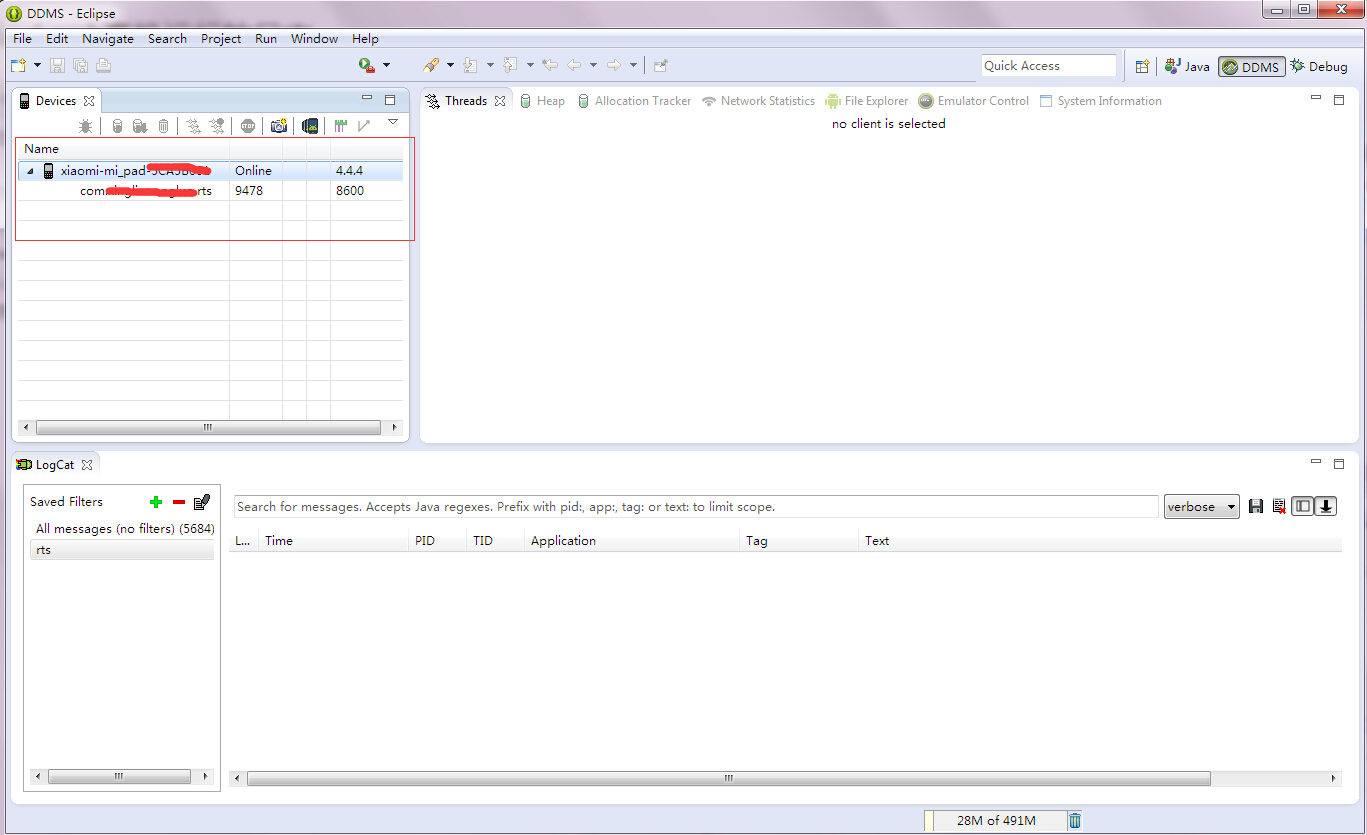Click the LogCat message search field
This screenshot has height=835, width=1367.
click(x=696, y=507)
